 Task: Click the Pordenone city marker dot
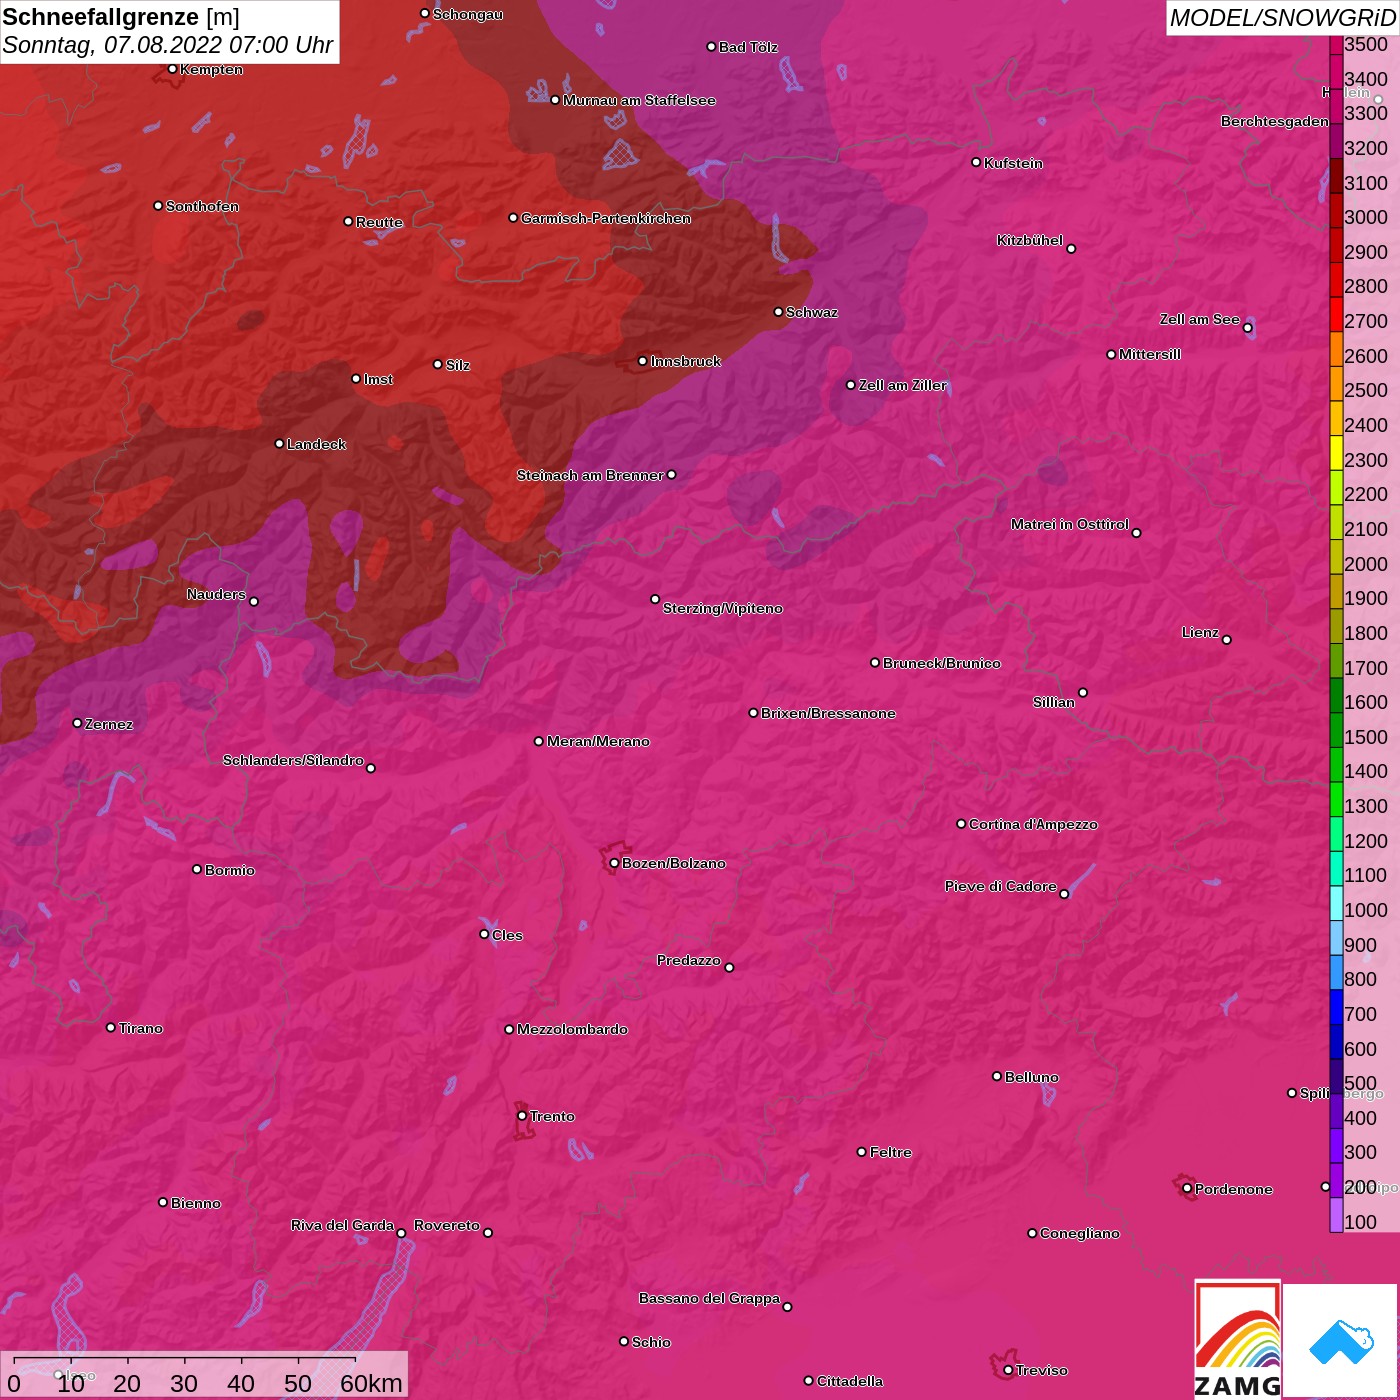pos(1187,1188)
